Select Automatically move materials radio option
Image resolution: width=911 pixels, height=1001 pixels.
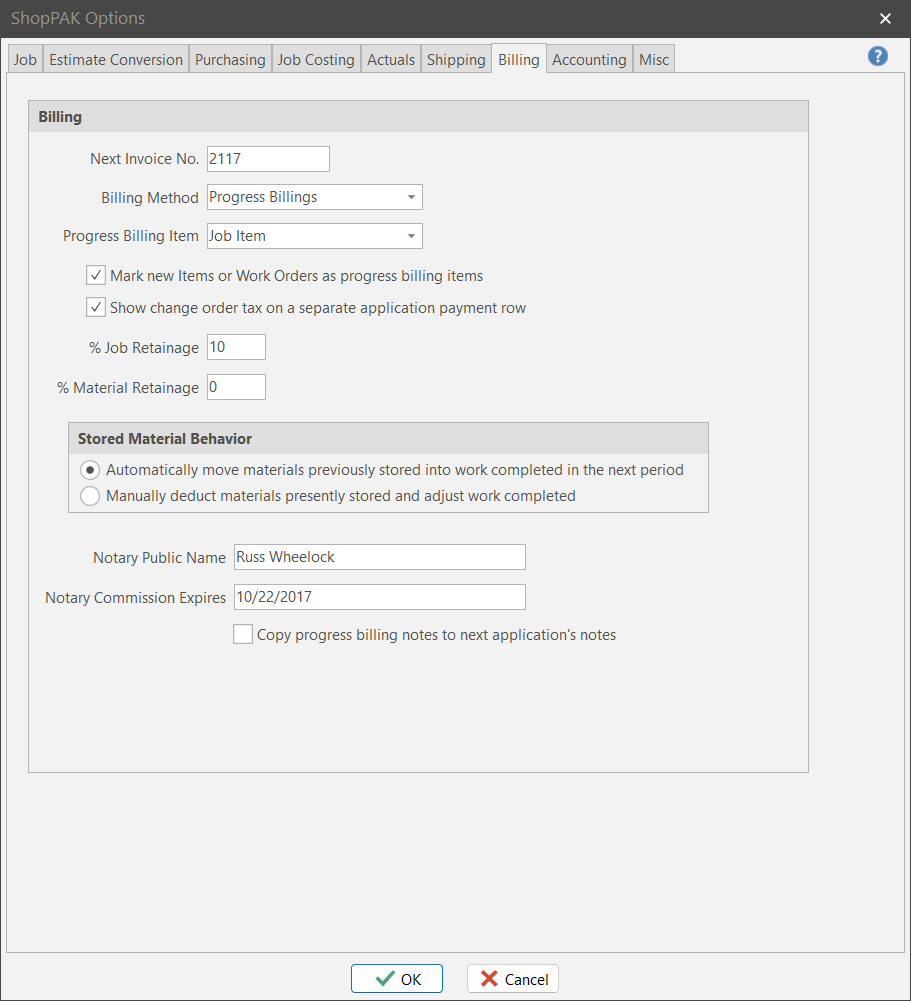point(90,470)
